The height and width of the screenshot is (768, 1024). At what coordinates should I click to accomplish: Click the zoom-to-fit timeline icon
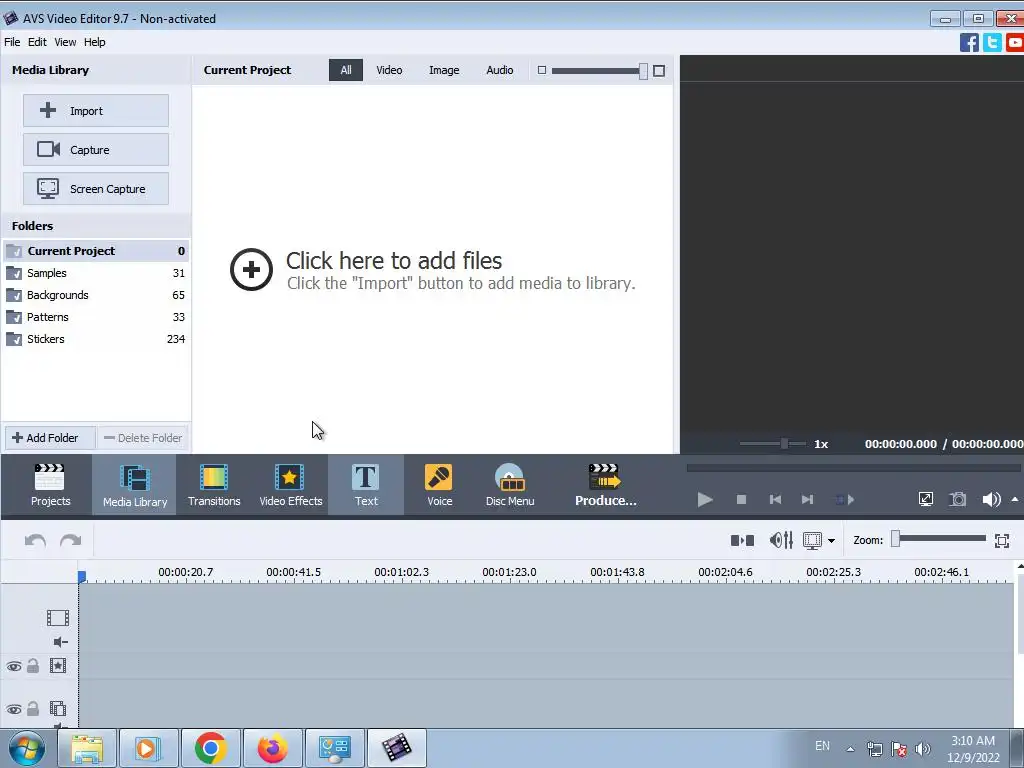click(1002, 540)
